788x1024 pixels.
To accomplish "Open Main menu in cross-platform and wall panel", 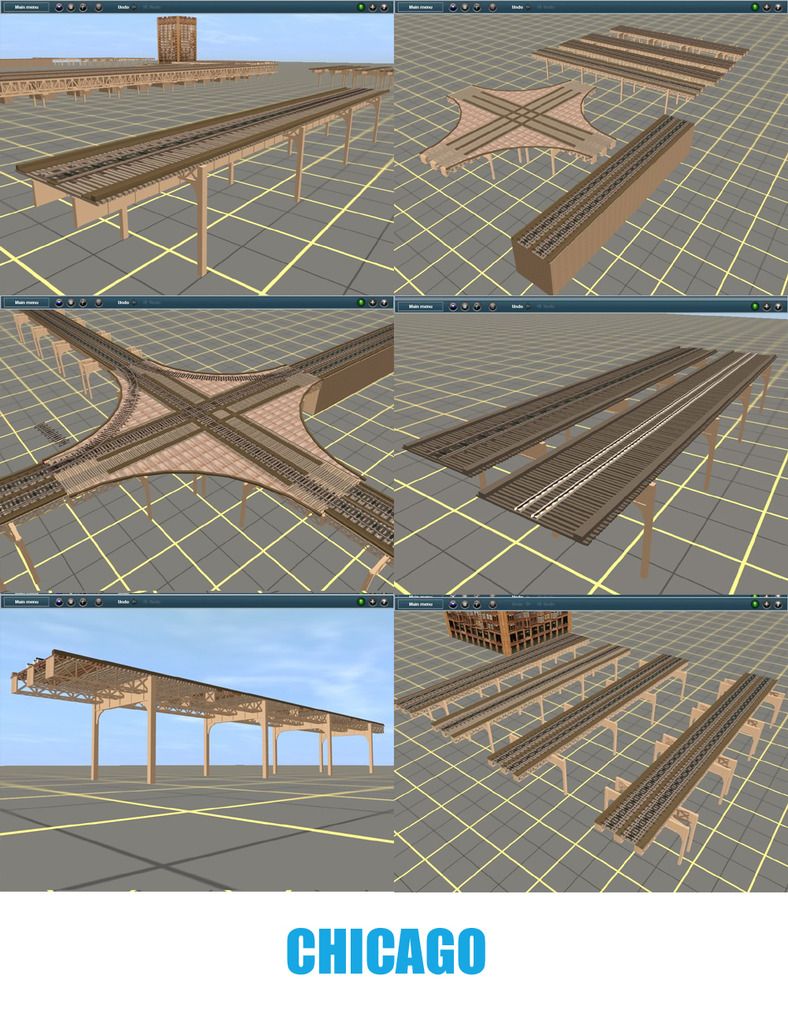I will coord(421,7).
